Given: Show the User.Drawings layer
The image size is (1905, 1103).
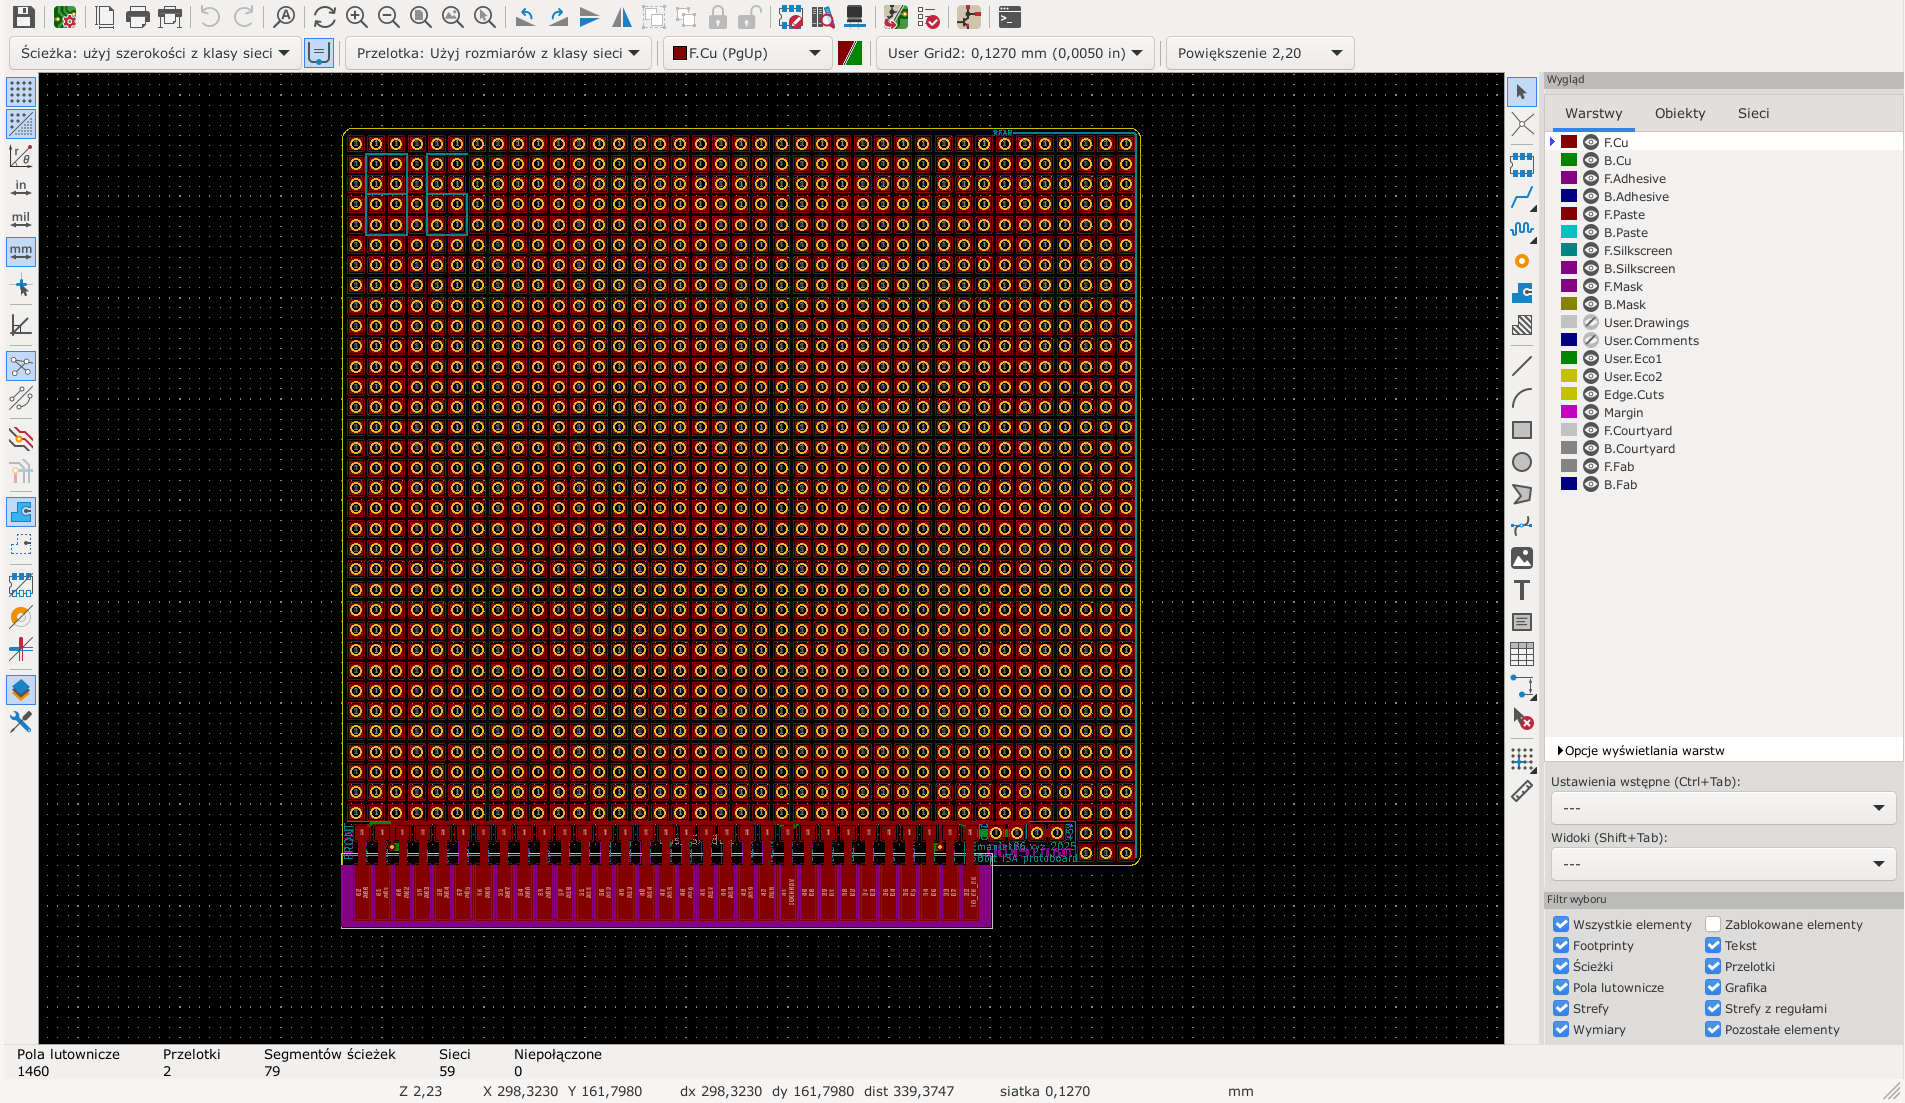Looking at the screenshot, I should point(1590,322).
